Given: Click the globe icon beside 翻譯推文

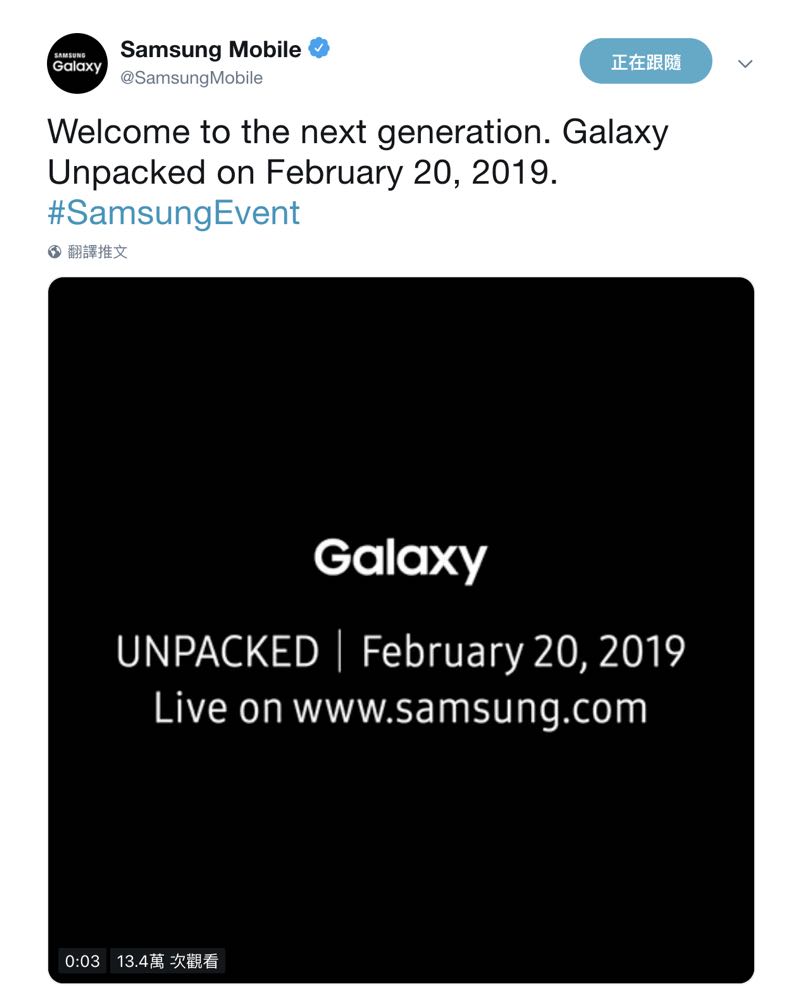Looking at the screenshot, I should coord(55,252).
